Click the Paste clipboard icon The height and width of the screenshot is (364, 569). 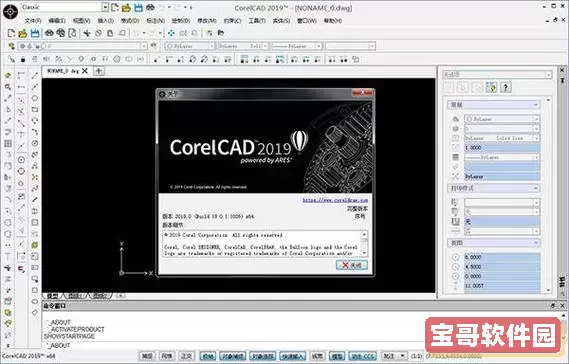click(110, 33)
